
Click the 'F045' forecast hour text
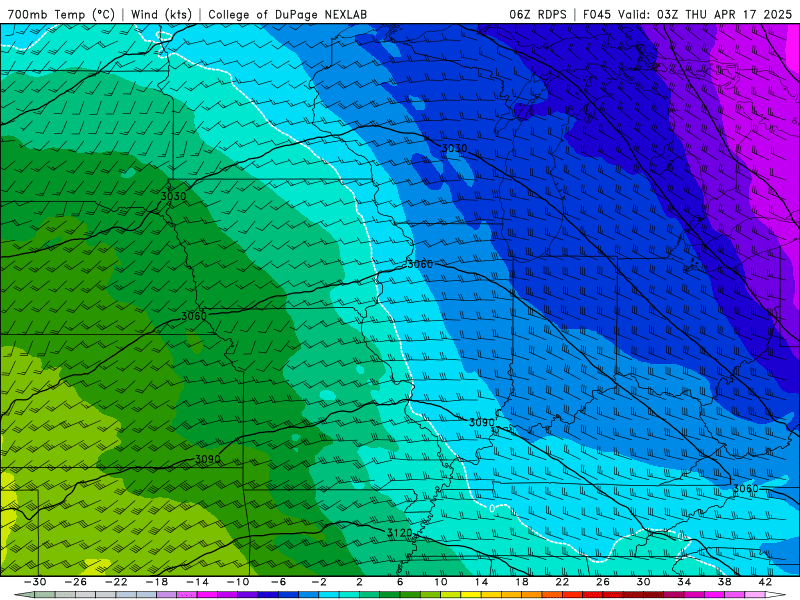(597, 14)
